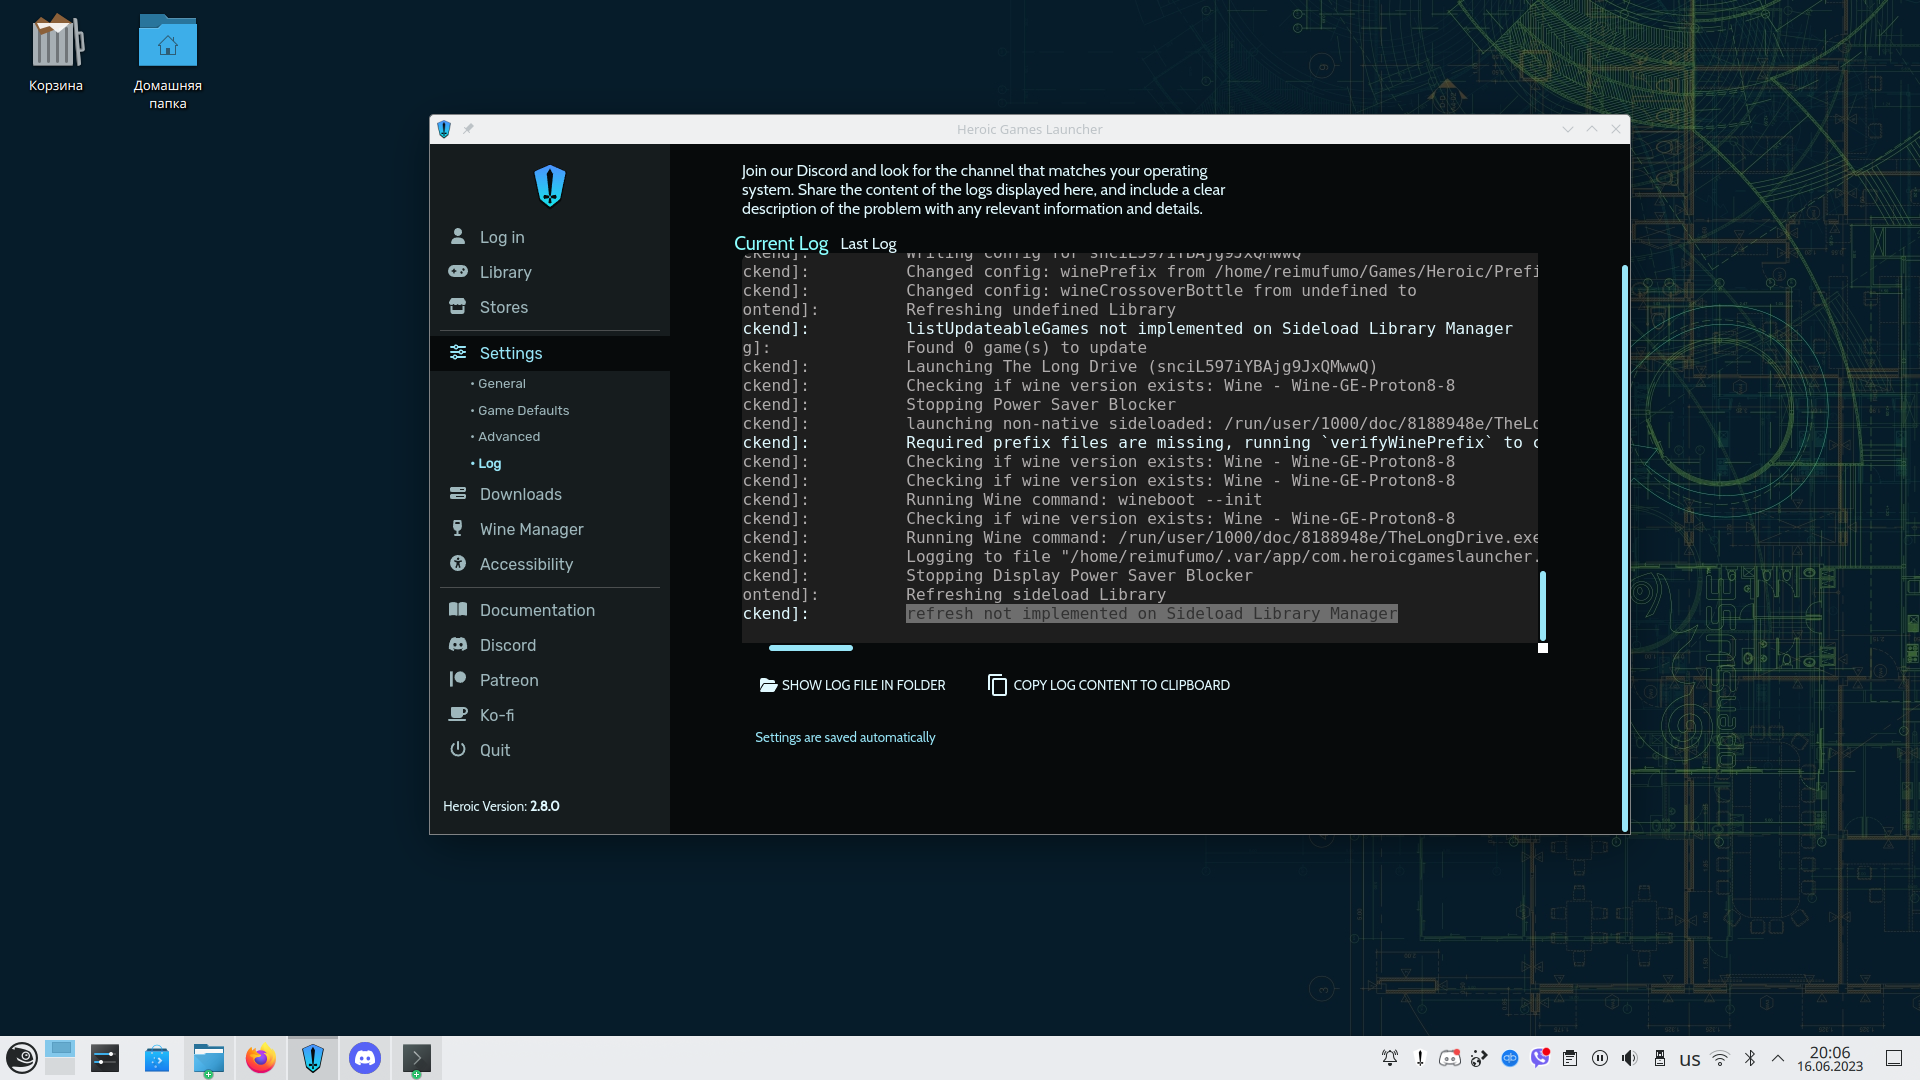Open the Discord link in the sidebar
The height and width of the screenshot is (1080, 1920).
pos(507,645)
